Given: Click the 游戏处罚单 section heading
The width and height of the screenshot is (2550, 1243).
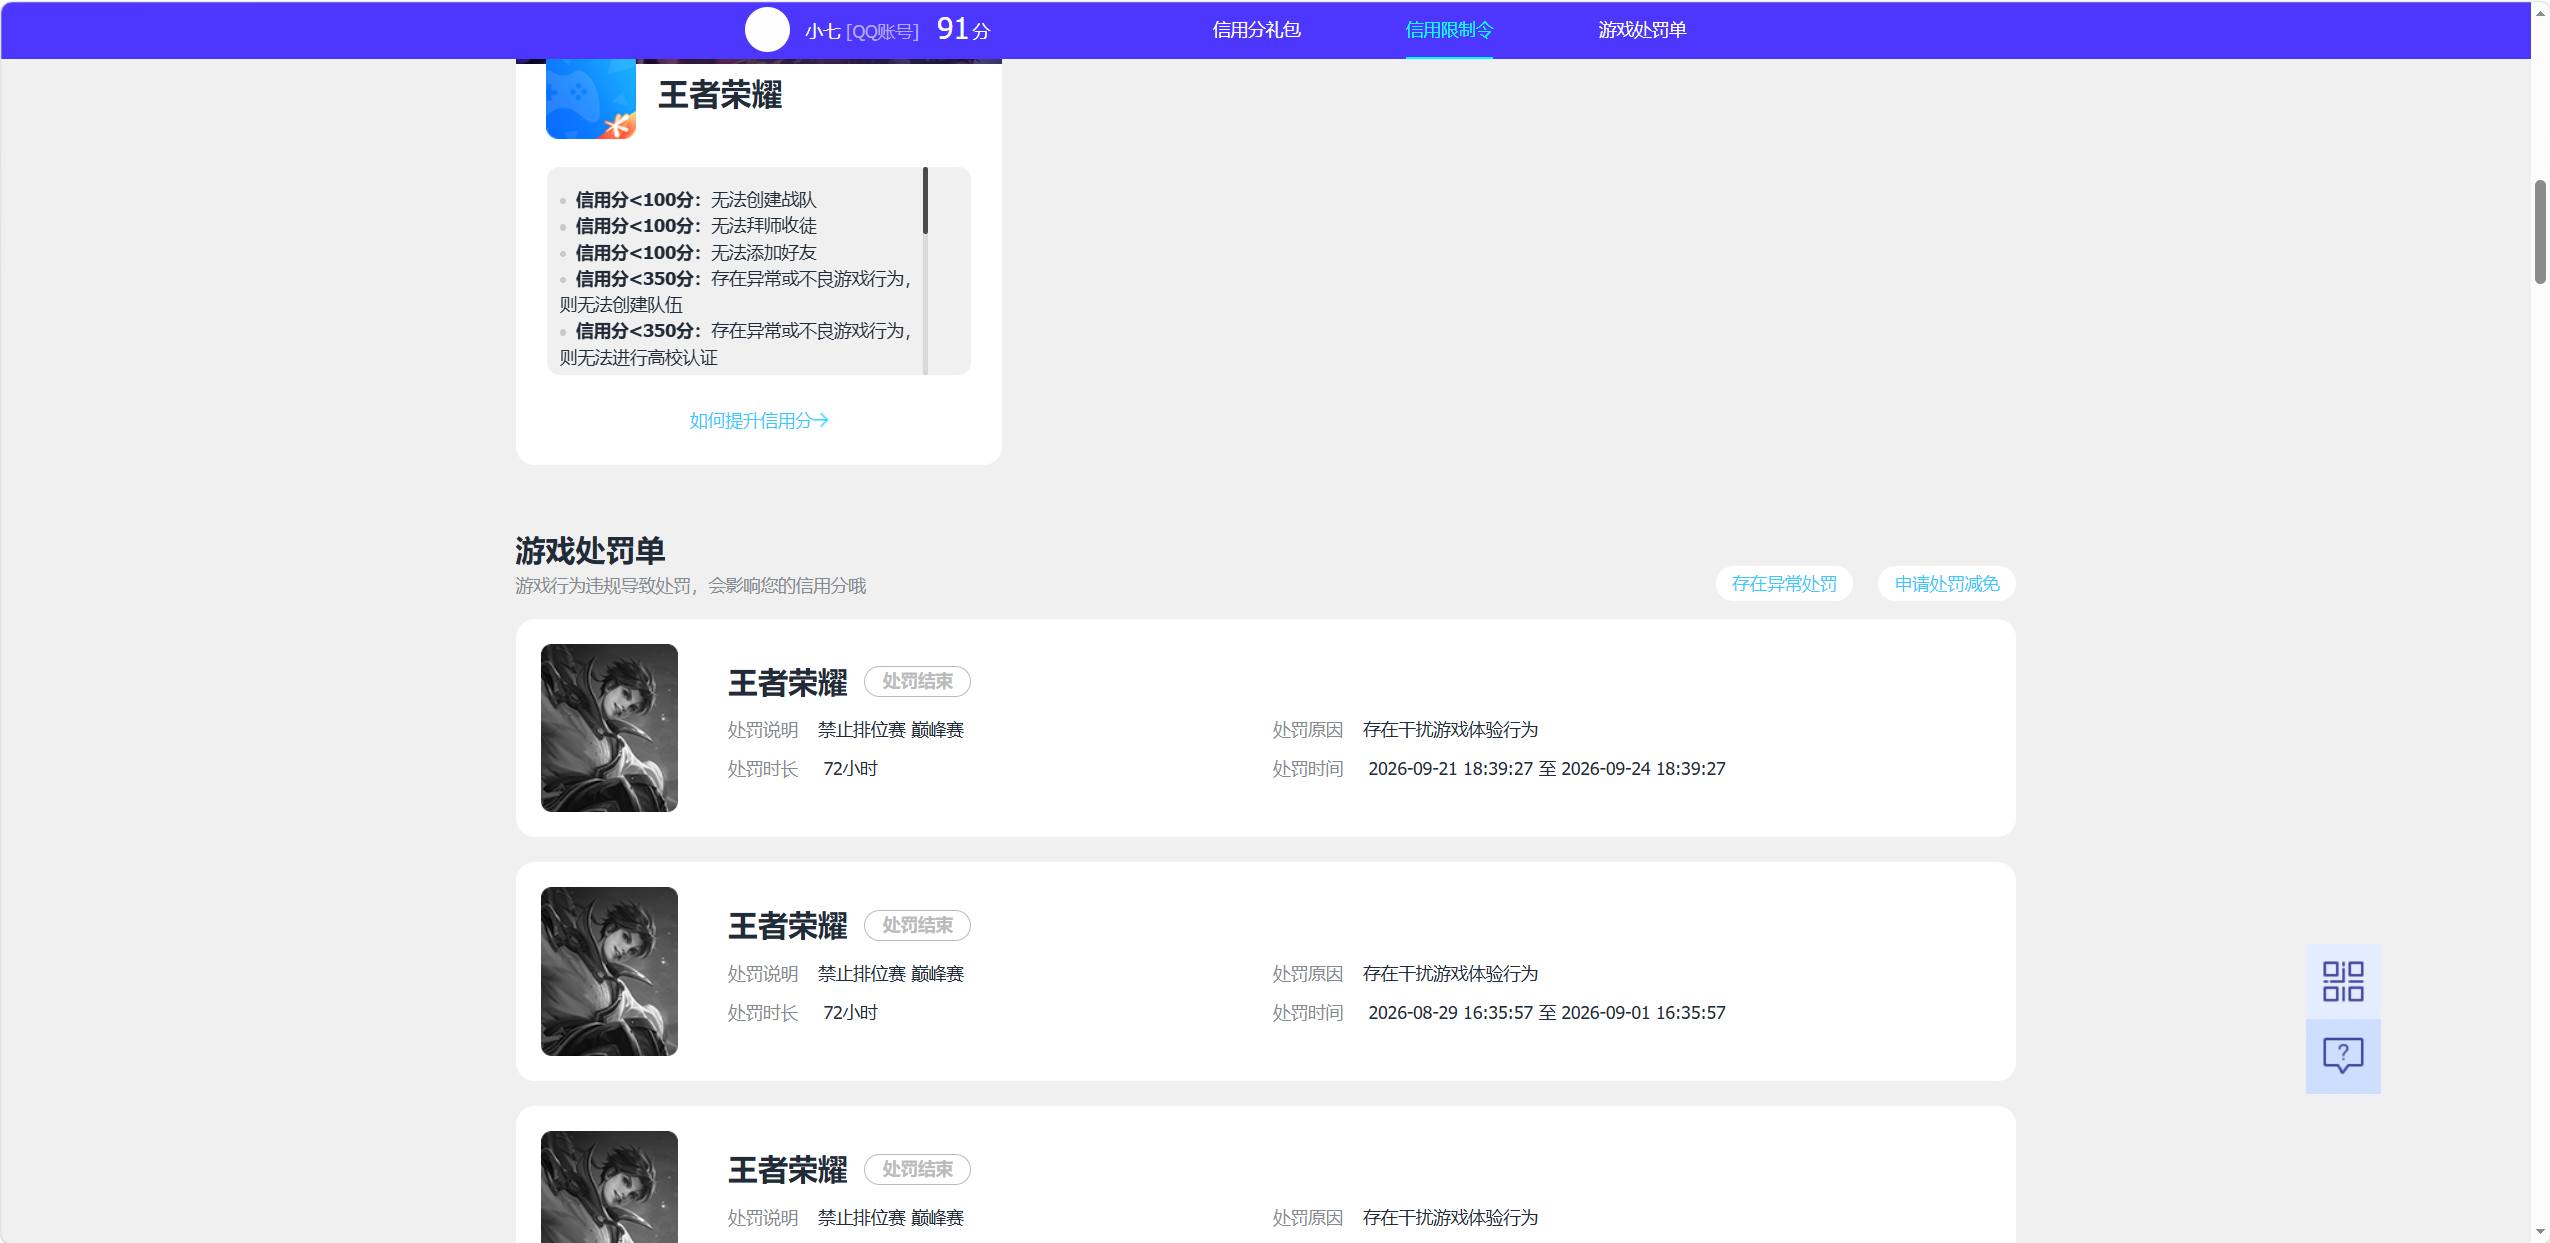Looking at the screenshot, I should pyautogui.click(x=590, y=551).
